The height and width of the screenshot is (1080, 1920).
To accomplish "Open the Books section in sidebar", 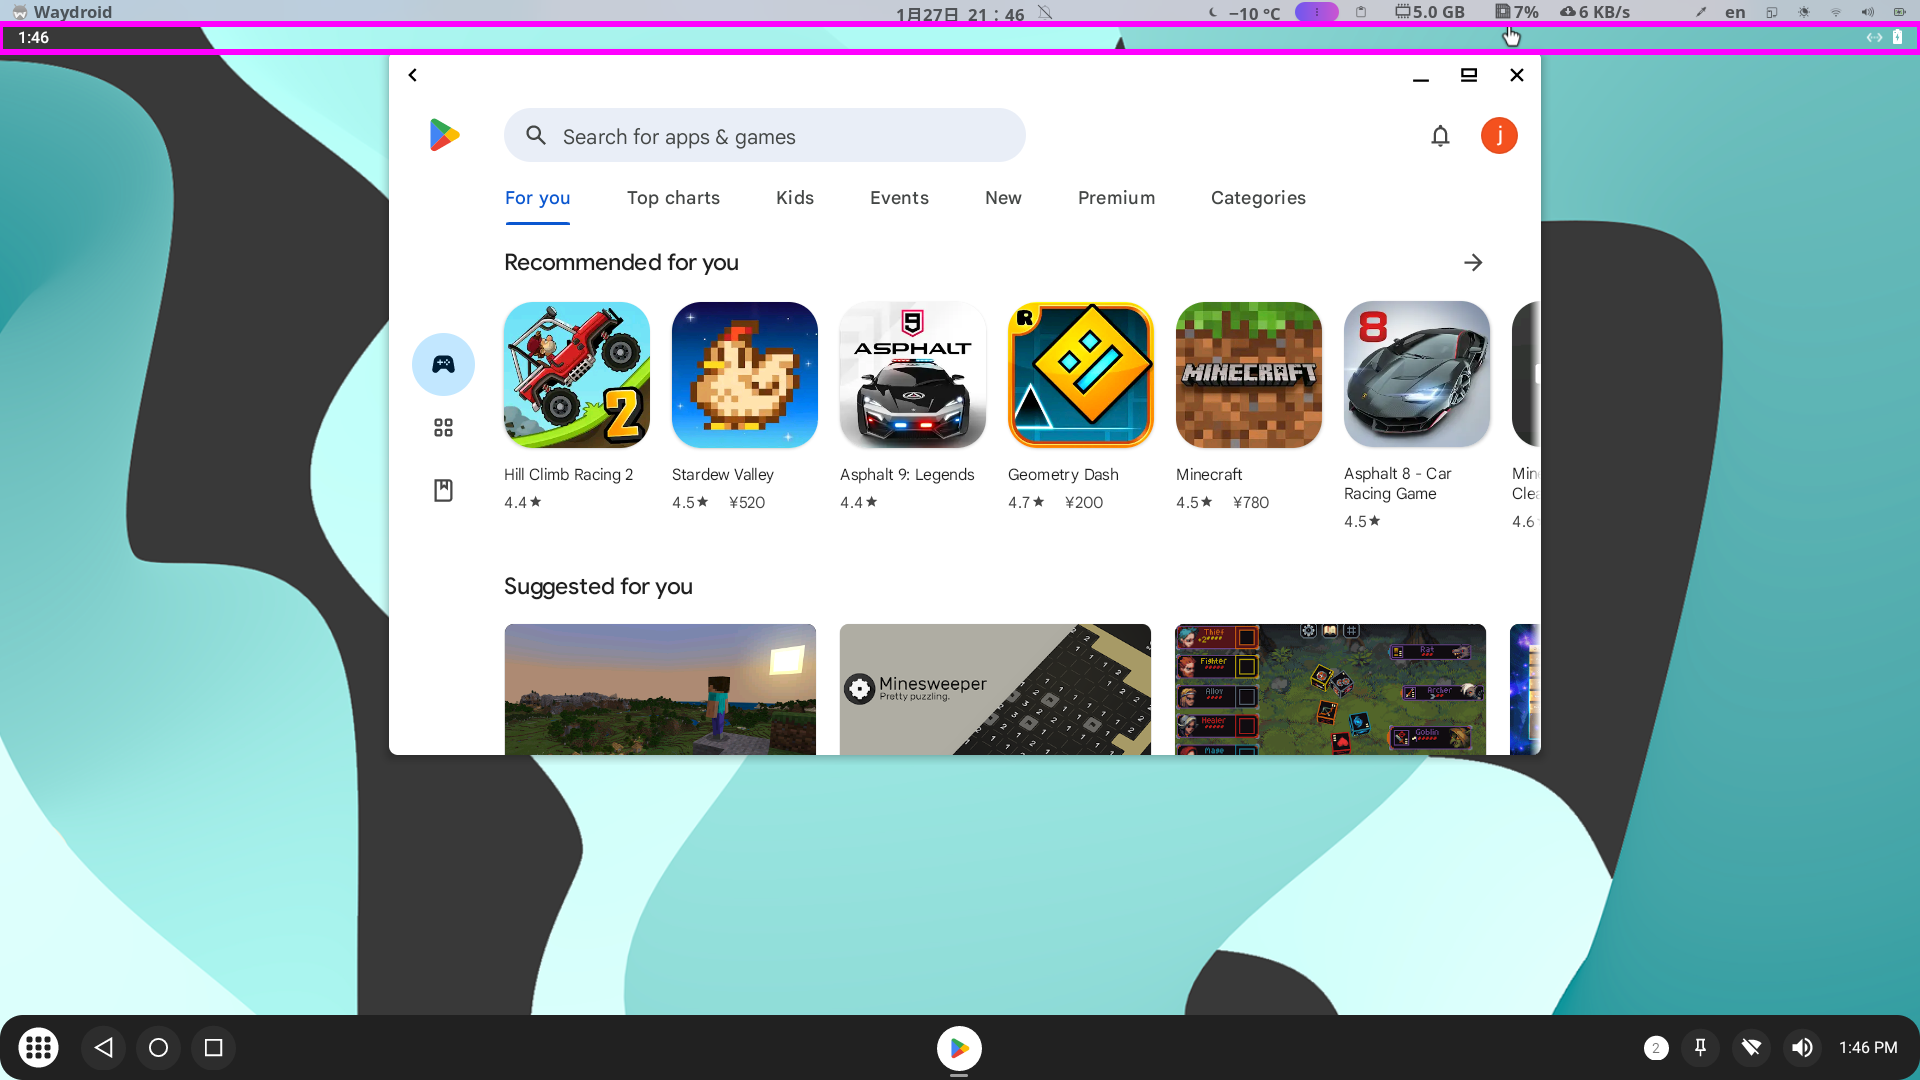I will coord(443,490).
